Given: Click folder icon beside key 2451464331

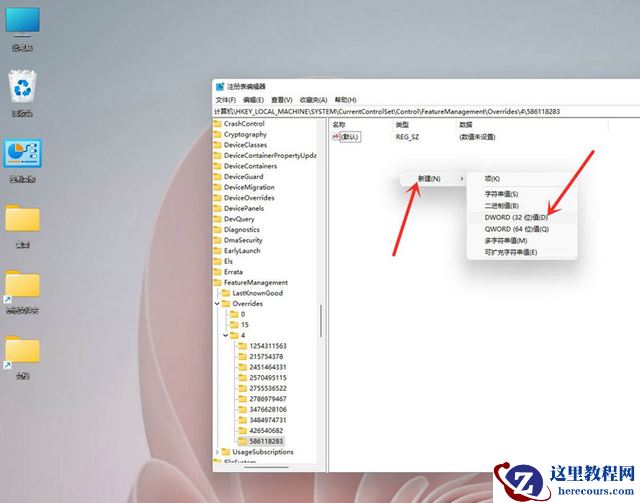Looking at the screenshot, I should coord(243,367).
